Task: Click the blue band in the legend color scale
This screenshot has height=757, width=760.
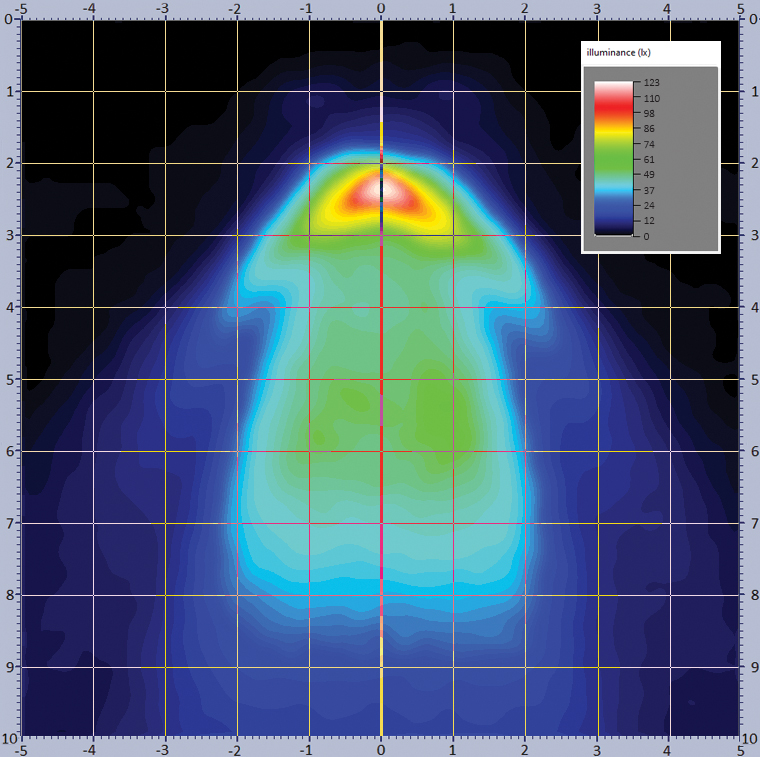Action: tap(613, 205)
